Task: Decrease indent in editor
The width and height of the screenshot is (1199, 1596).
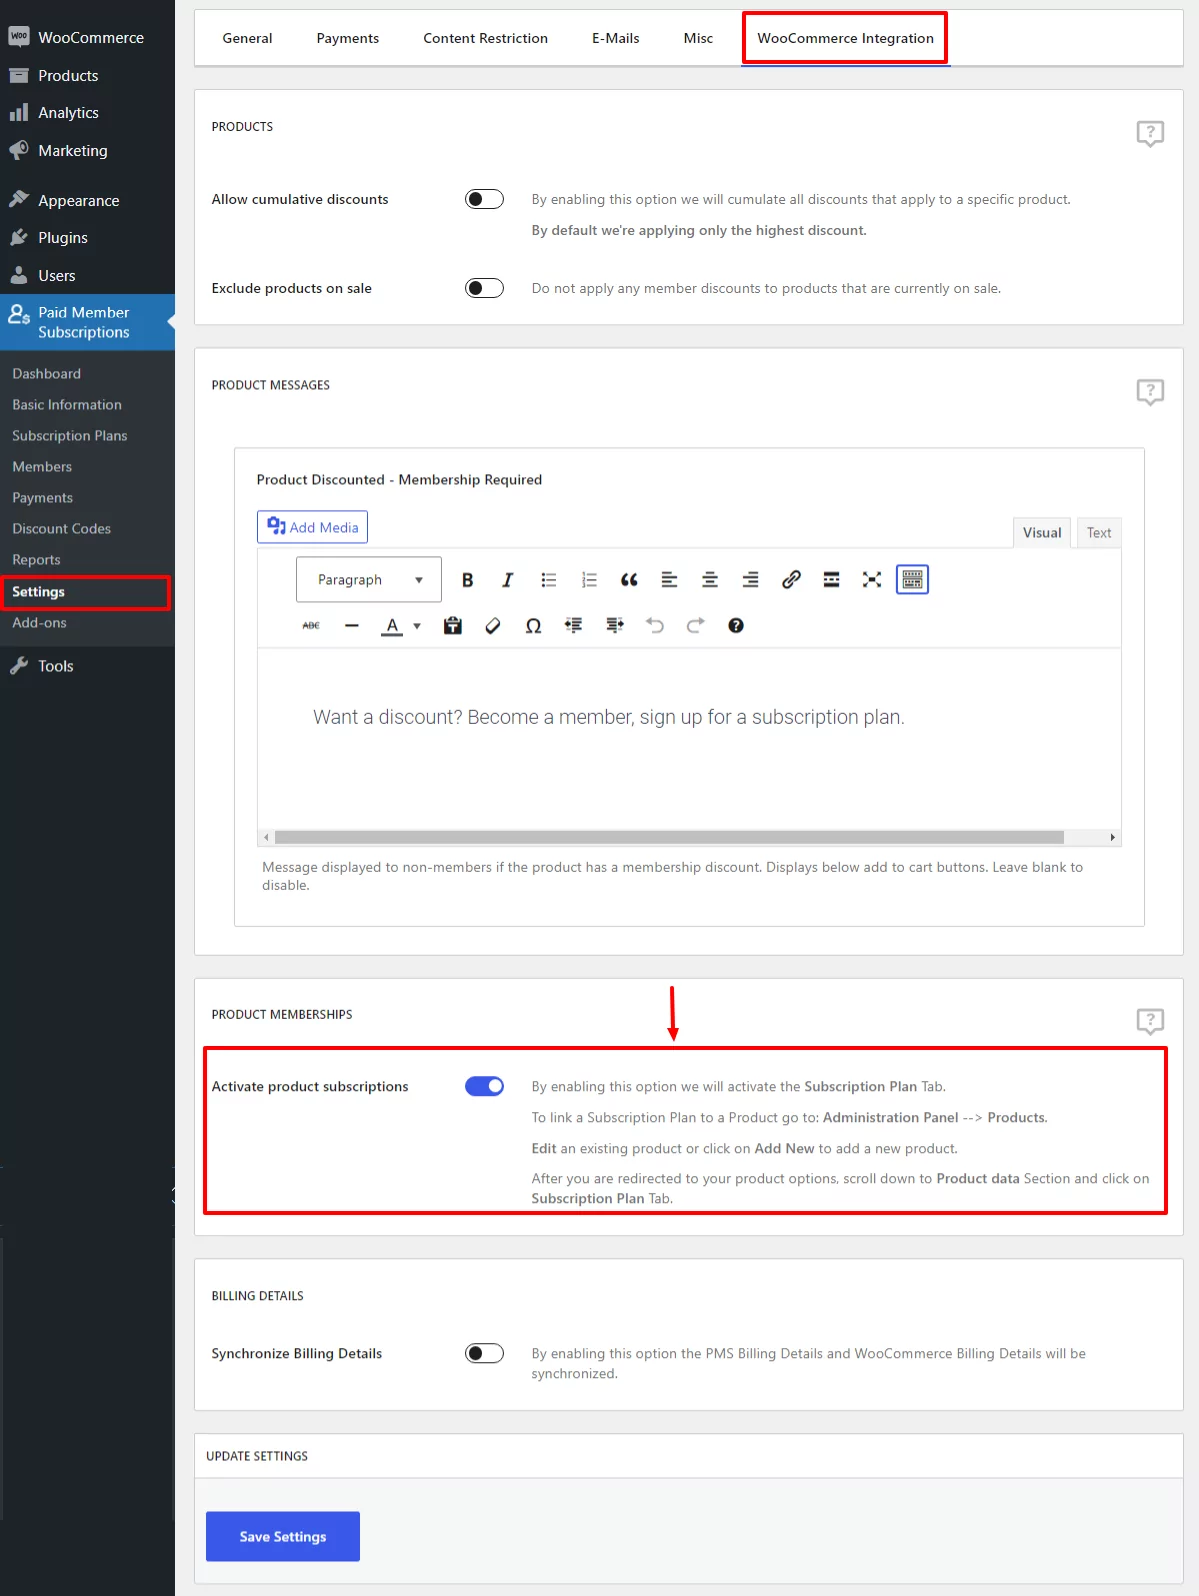Action: pos(574,626)
